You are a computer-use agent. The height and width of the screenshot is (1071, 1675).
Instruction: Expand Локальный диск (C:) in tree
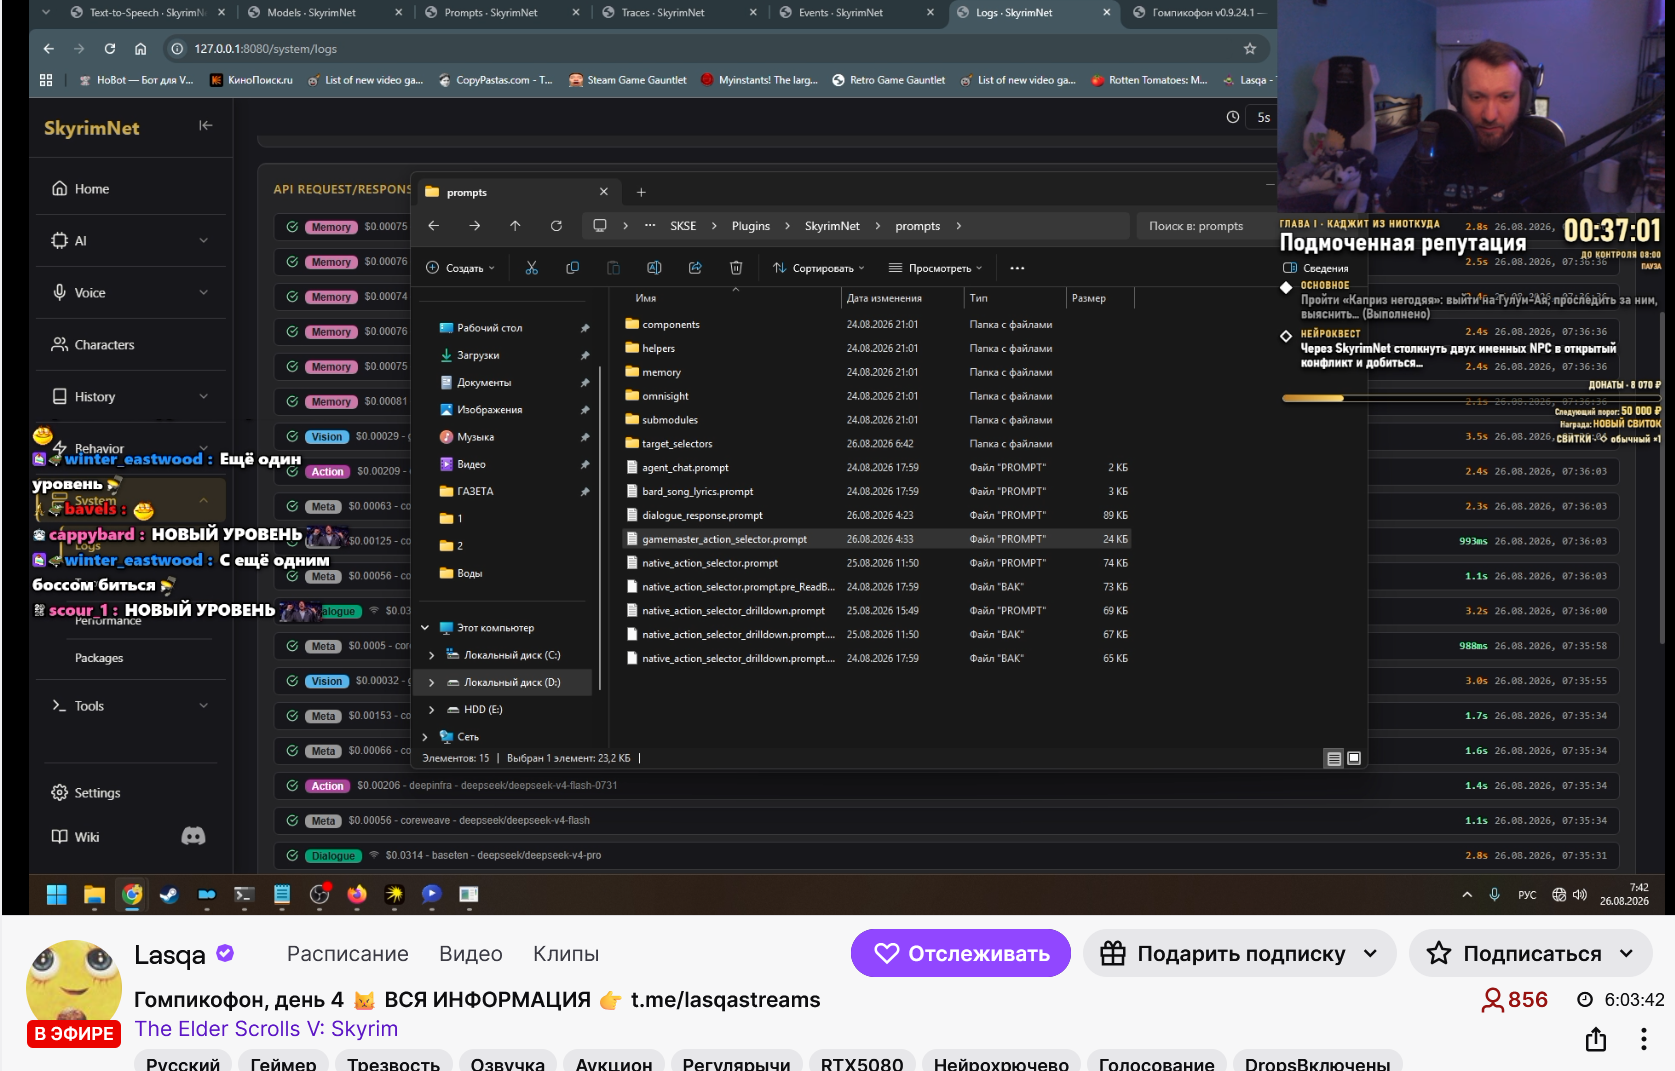pyautogui.click(x=431, y=655)
